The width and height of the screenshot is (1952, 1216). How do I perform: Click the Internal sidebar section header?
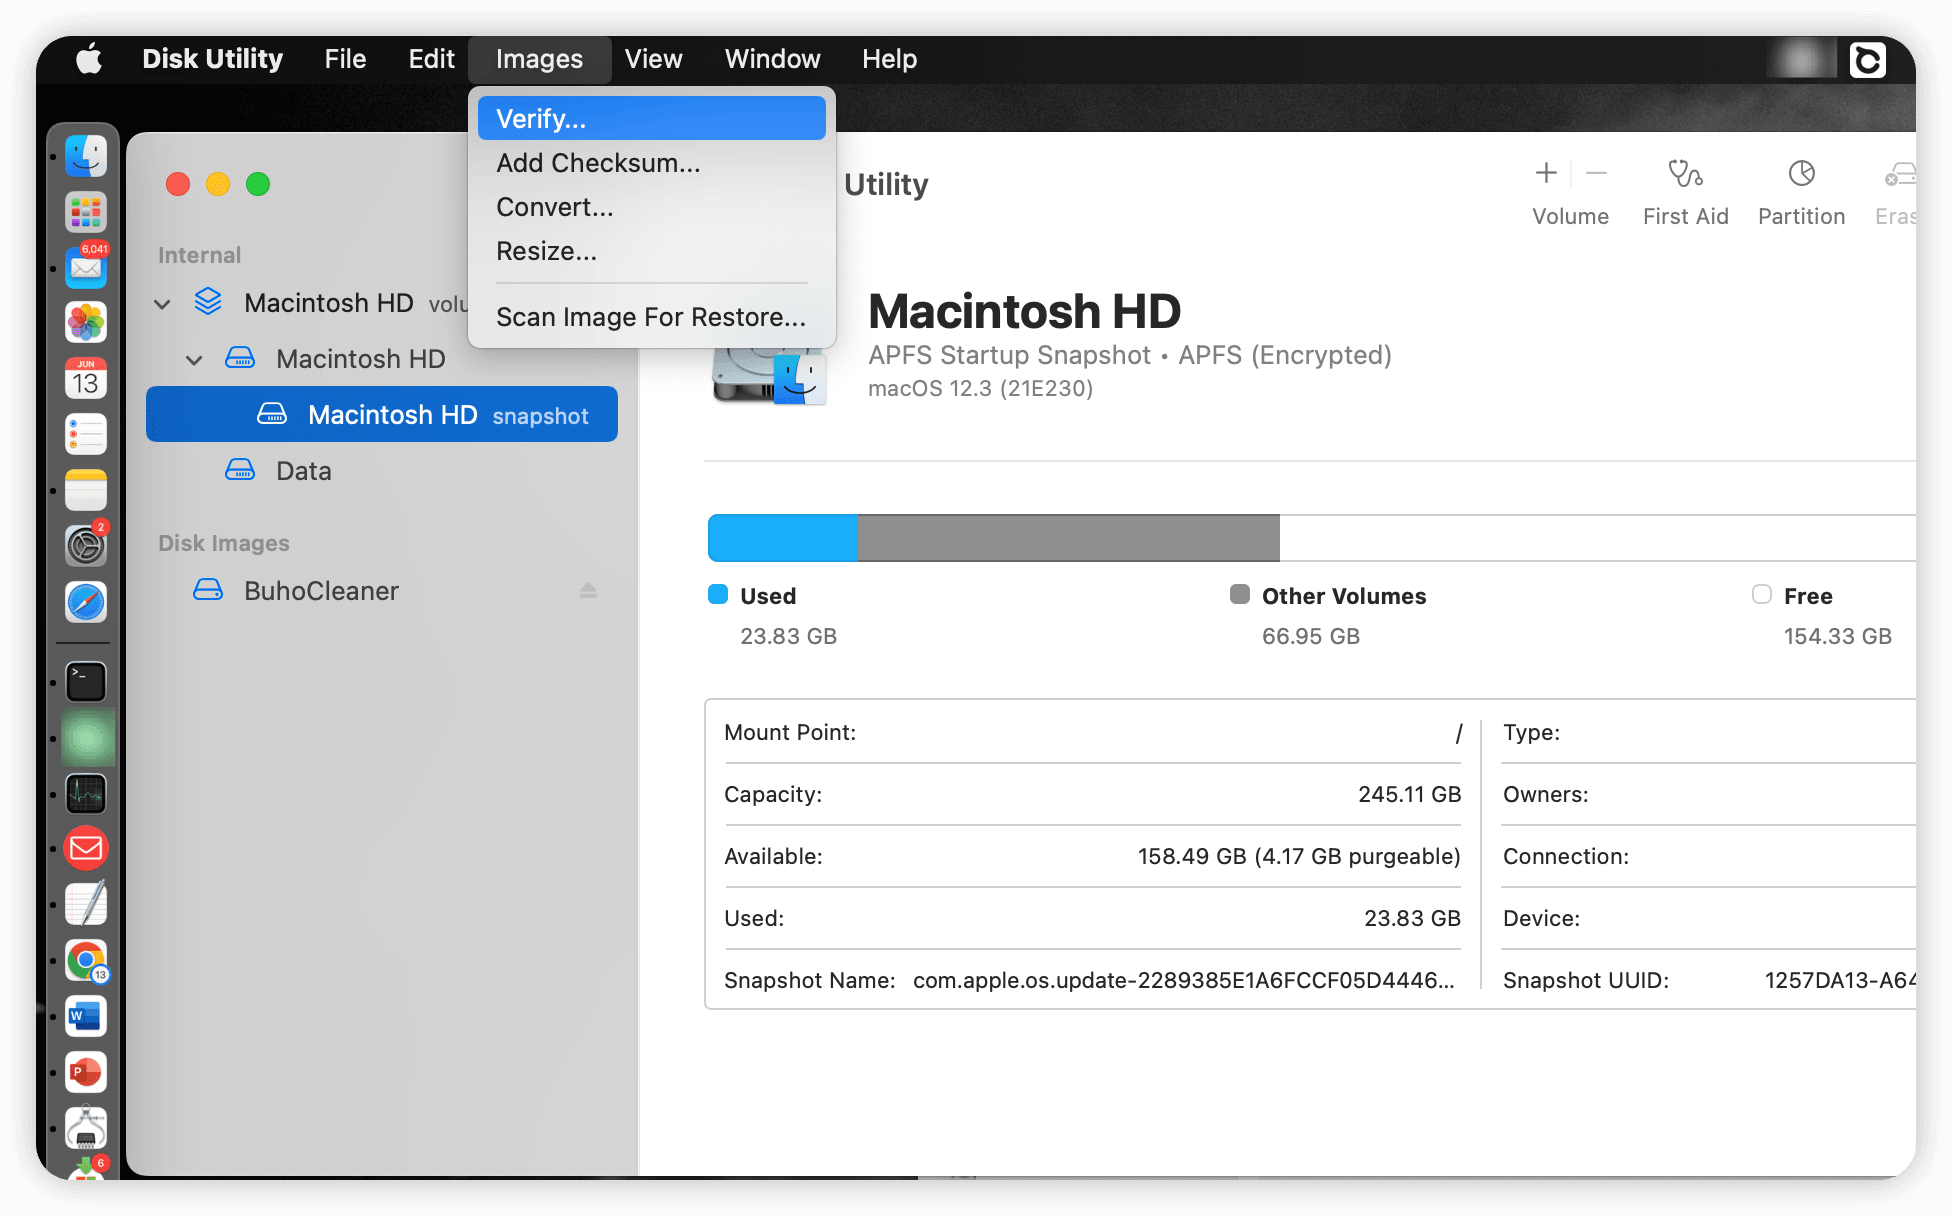[199, 255]
